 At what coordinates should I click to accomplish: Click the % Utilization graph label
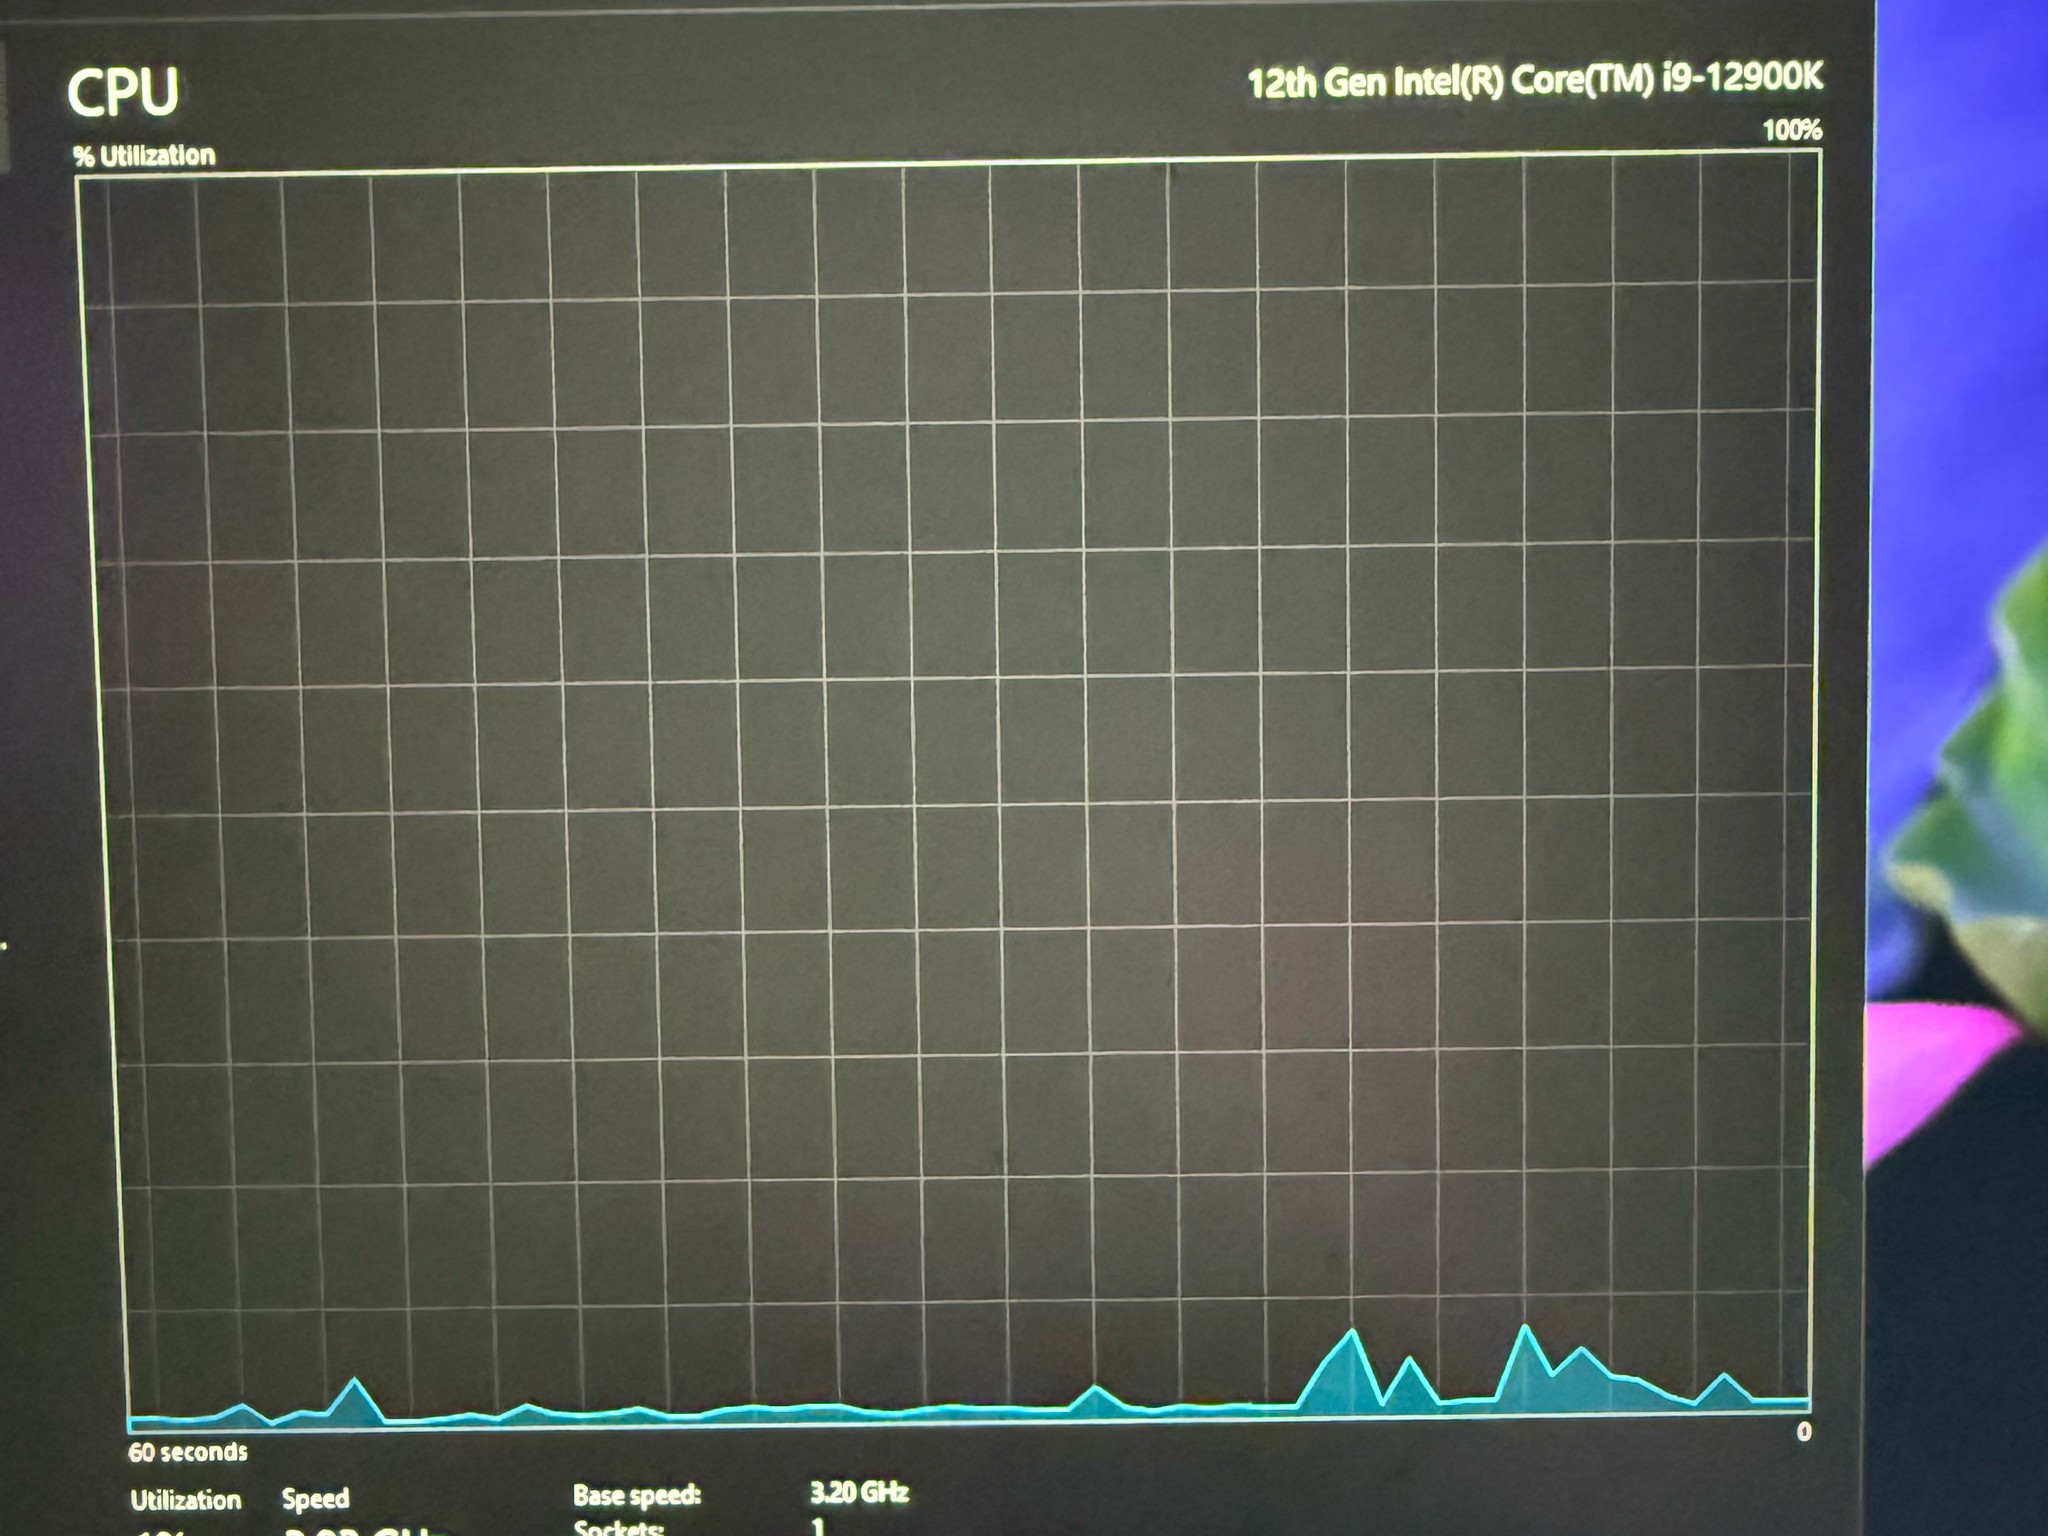click(144, 155)
